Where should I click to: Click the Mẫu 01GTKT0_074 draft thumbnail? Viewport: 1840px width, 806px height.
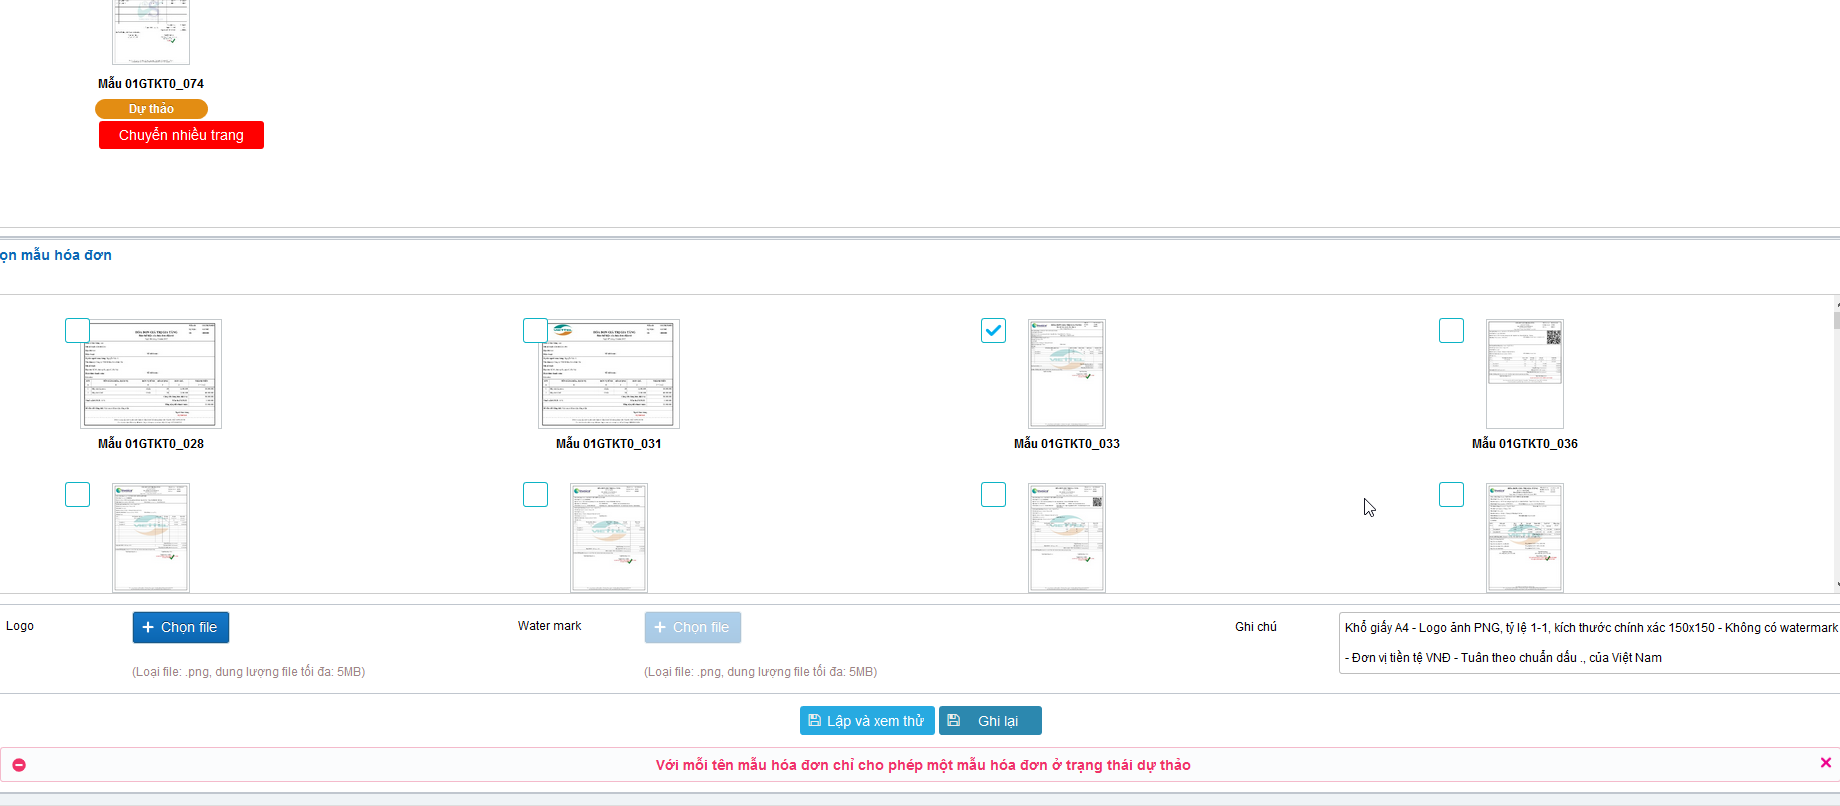point(151,32)
